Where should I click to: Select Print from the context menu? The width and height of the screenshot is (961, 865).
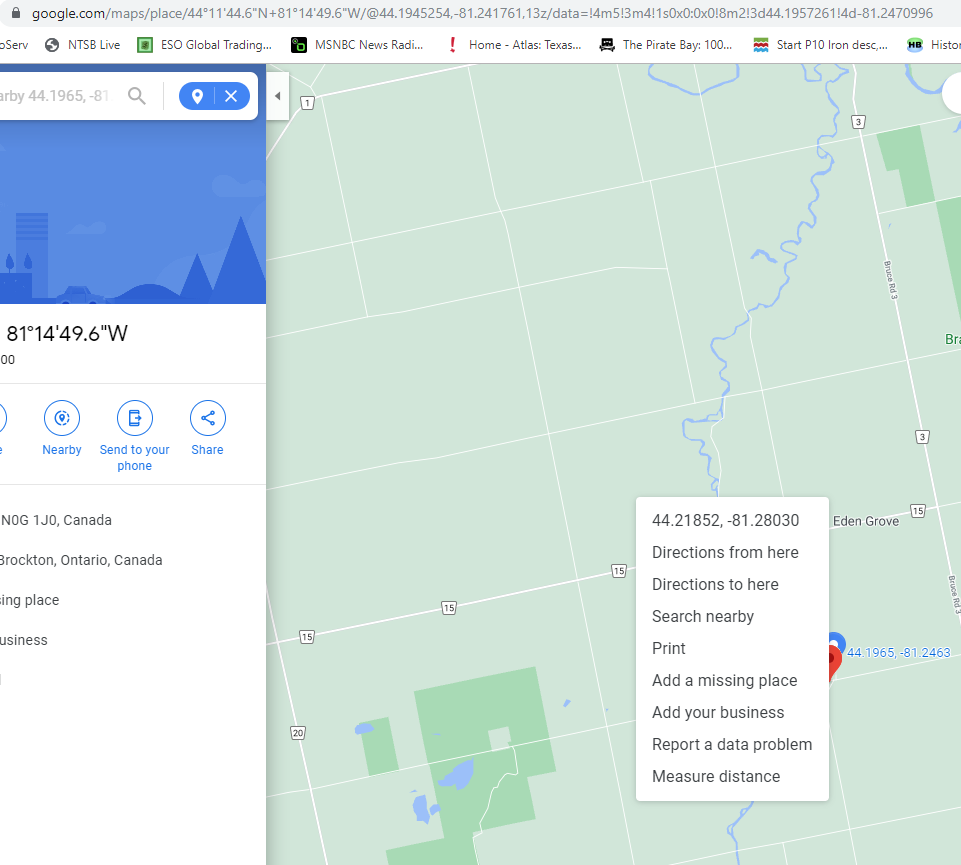pyautogui.click(x=668, y=648)
